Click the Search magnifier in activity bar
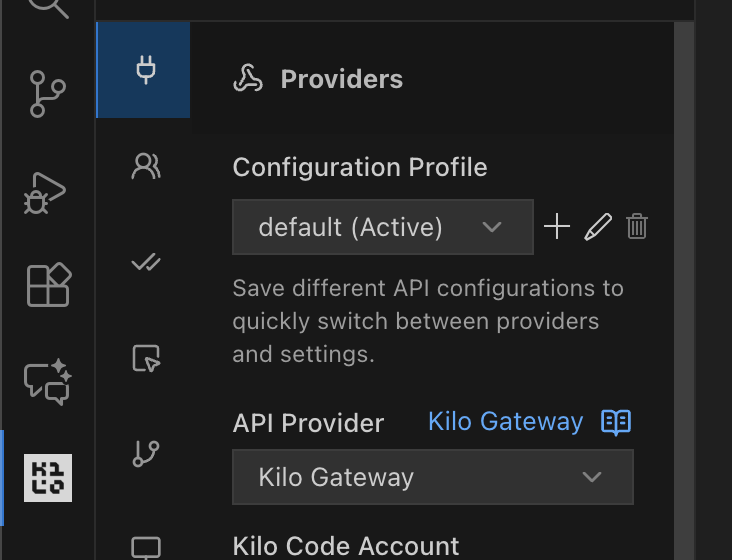 [x=47, y=8]
